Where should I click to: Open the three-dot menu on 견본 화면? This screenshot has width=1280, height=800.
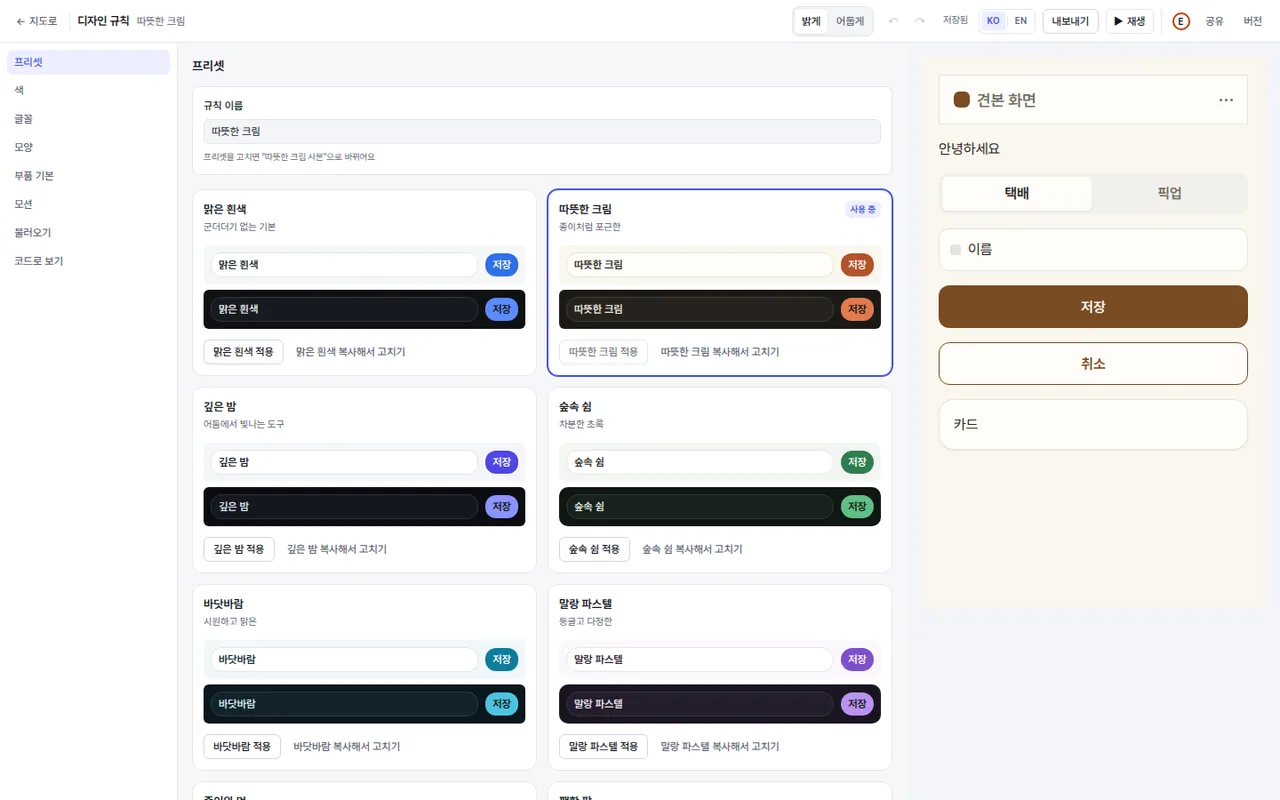coord(1226,100)
